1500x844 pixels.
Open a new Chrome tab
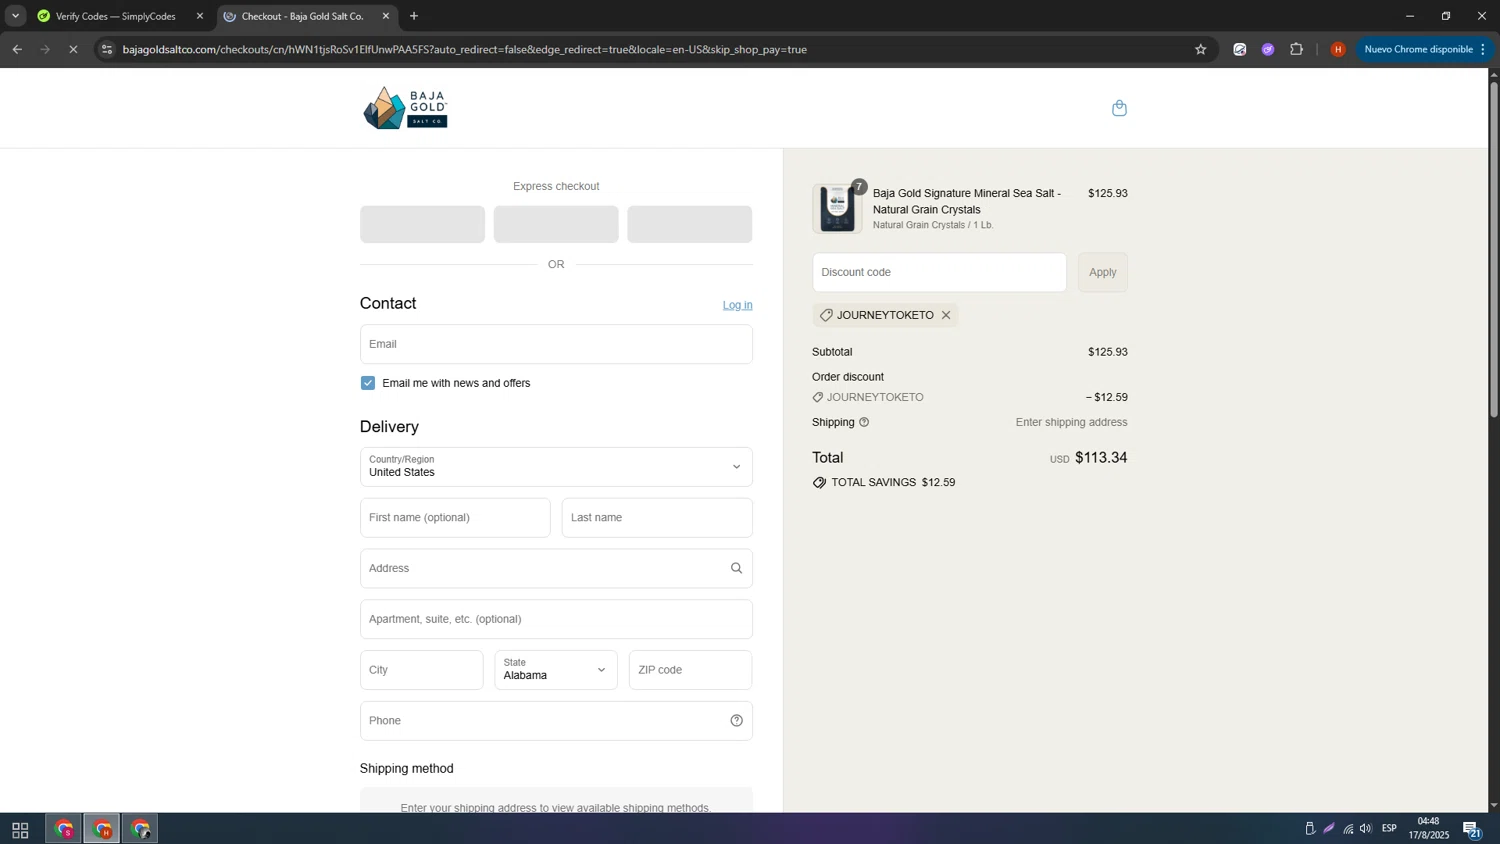click(x=414, y=16)
